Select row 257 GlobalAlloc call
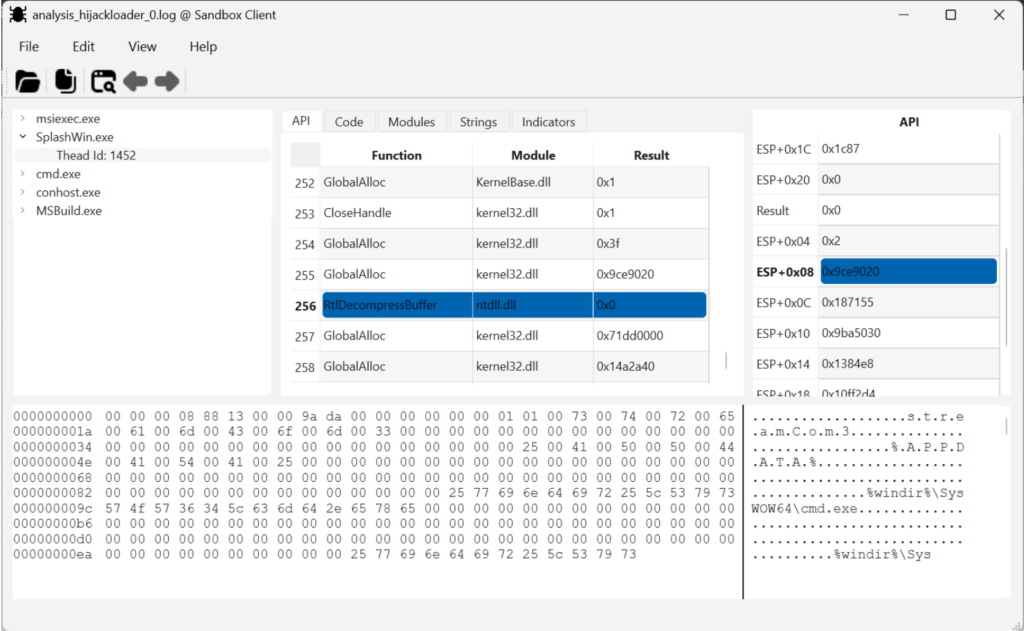Viewport: 1024px width, 631px height. pyautogui.click(x=500, y=336)
